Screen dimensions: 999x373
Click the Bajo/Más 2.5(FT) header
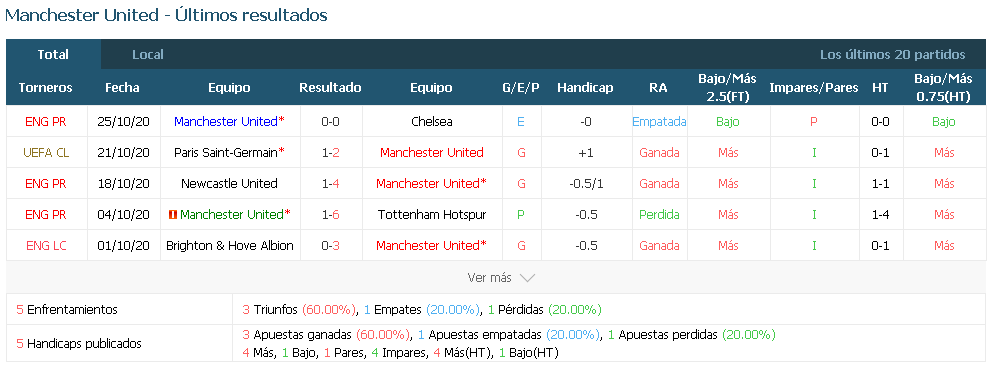click(727, 88)
